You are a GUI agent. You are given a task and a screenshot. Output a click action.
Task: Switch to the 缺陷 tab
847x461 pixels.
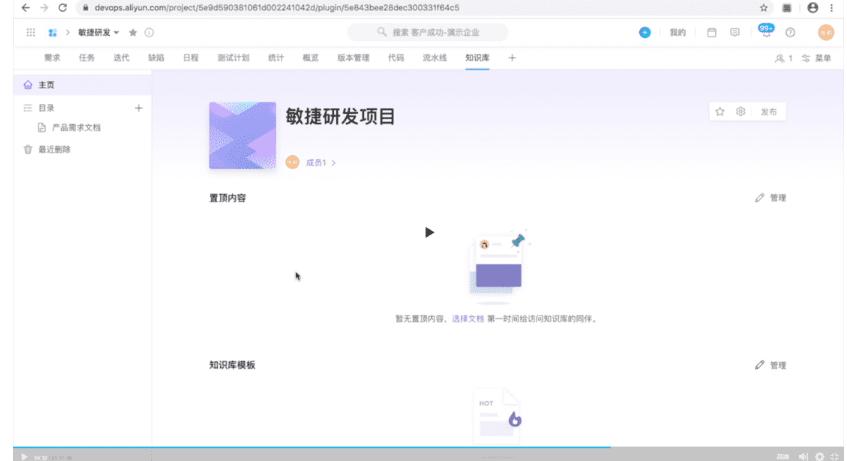[x=156, y=58]
